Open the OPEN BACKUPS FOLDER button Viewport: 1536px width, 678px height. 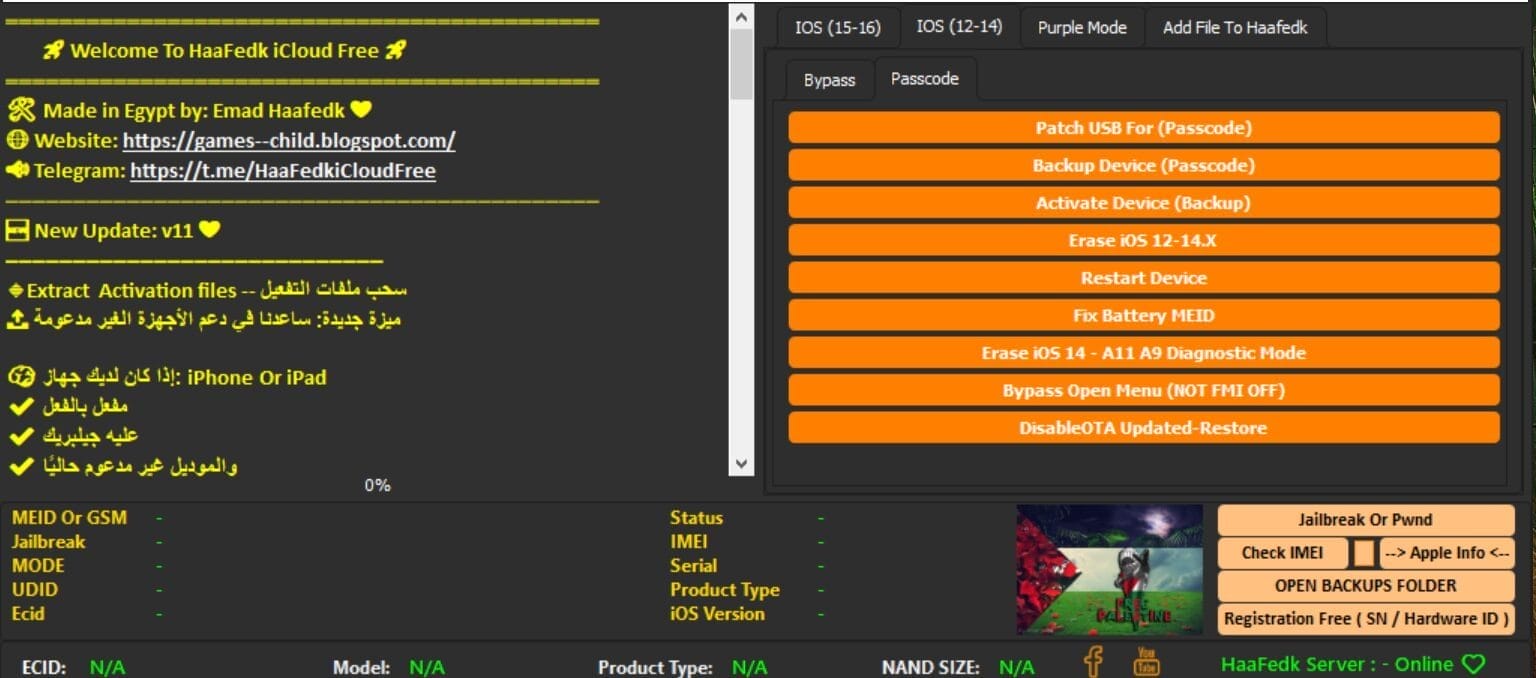(x=1364, y=585)
